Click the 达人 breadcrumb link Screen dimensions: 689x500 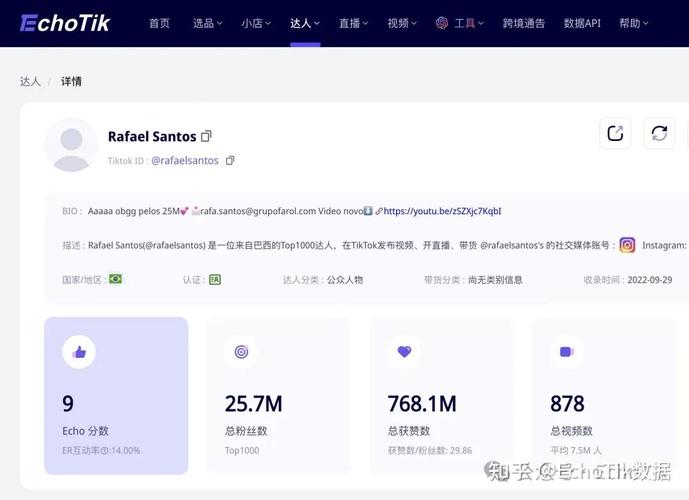click(x=30, y=81)
